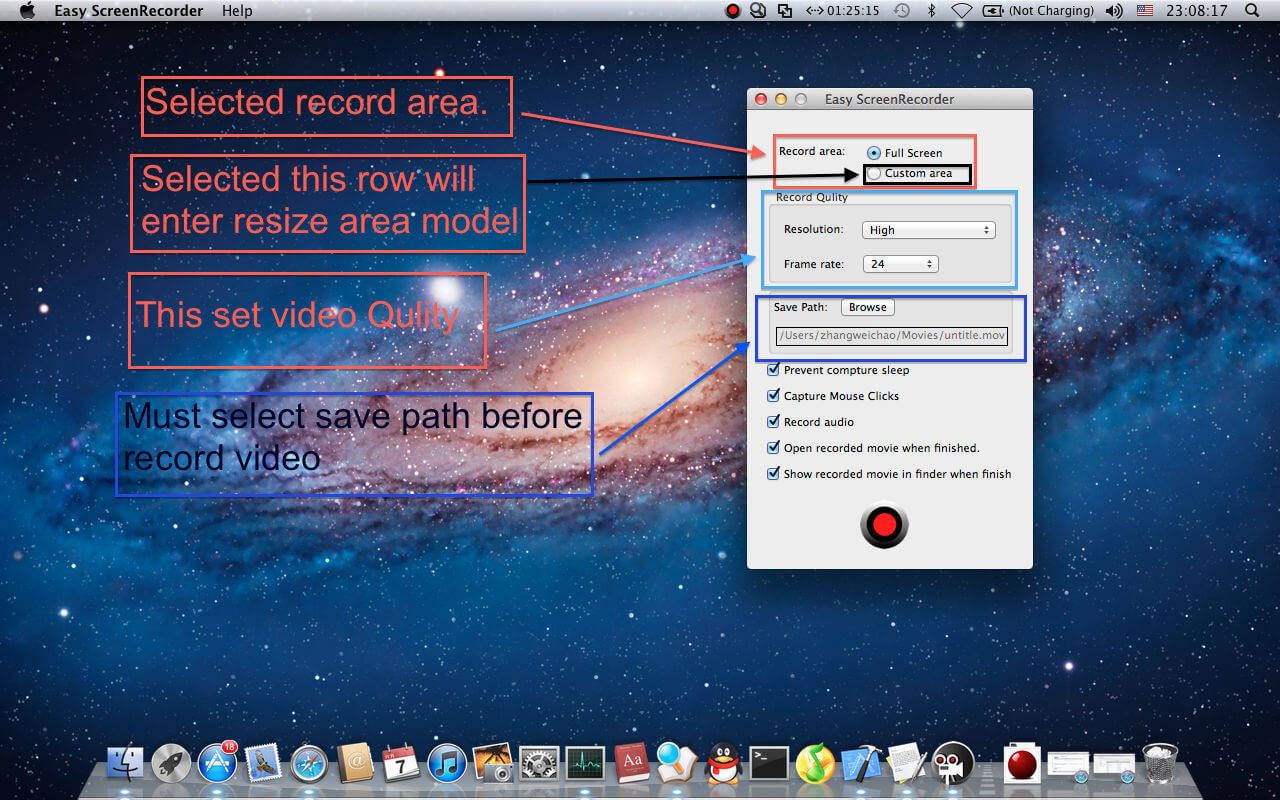1280x800 pixels.
Task: Click Browse to choose a save path
Action: (867, 307)
